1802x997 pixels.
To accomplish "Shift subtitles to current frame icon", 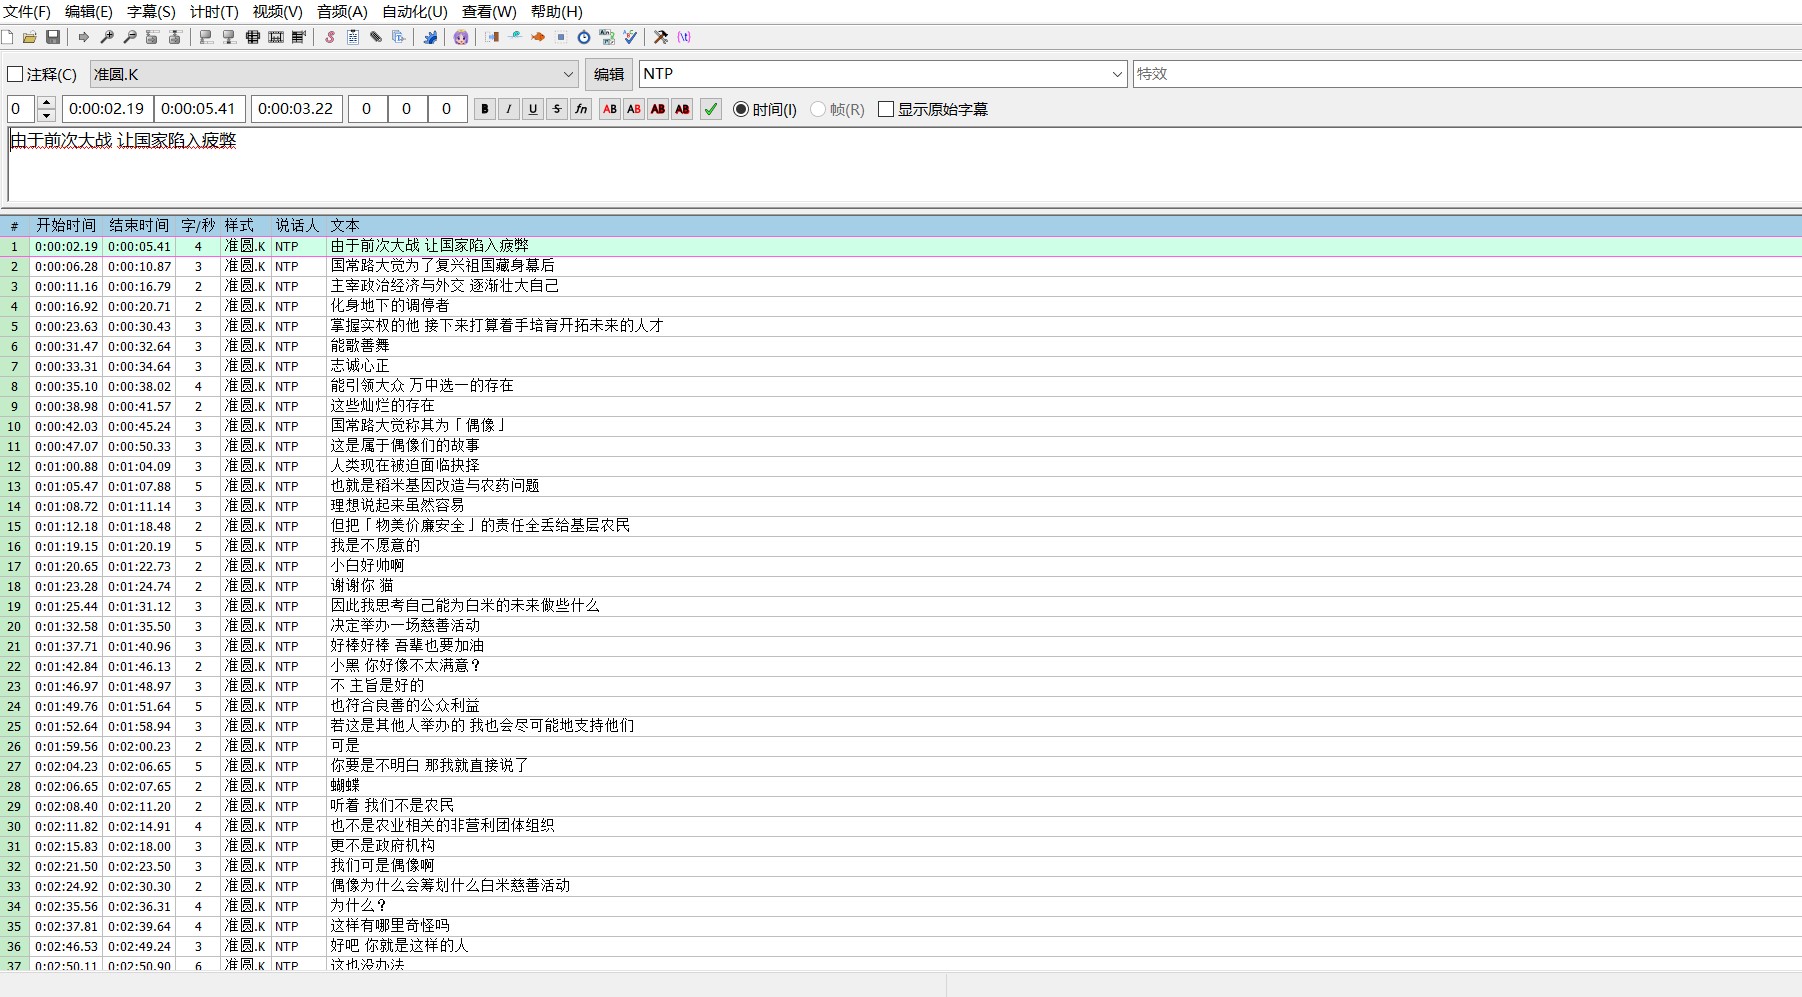I will (298, 37).
